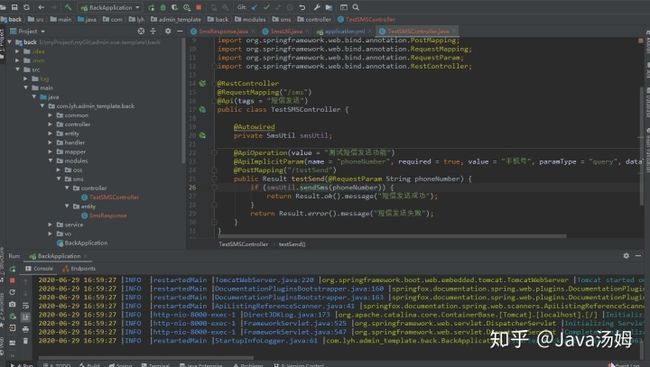Viewport: 650px width, 367px height.
Task: Collapse the 'main' folder in tree
Action: 26,88
